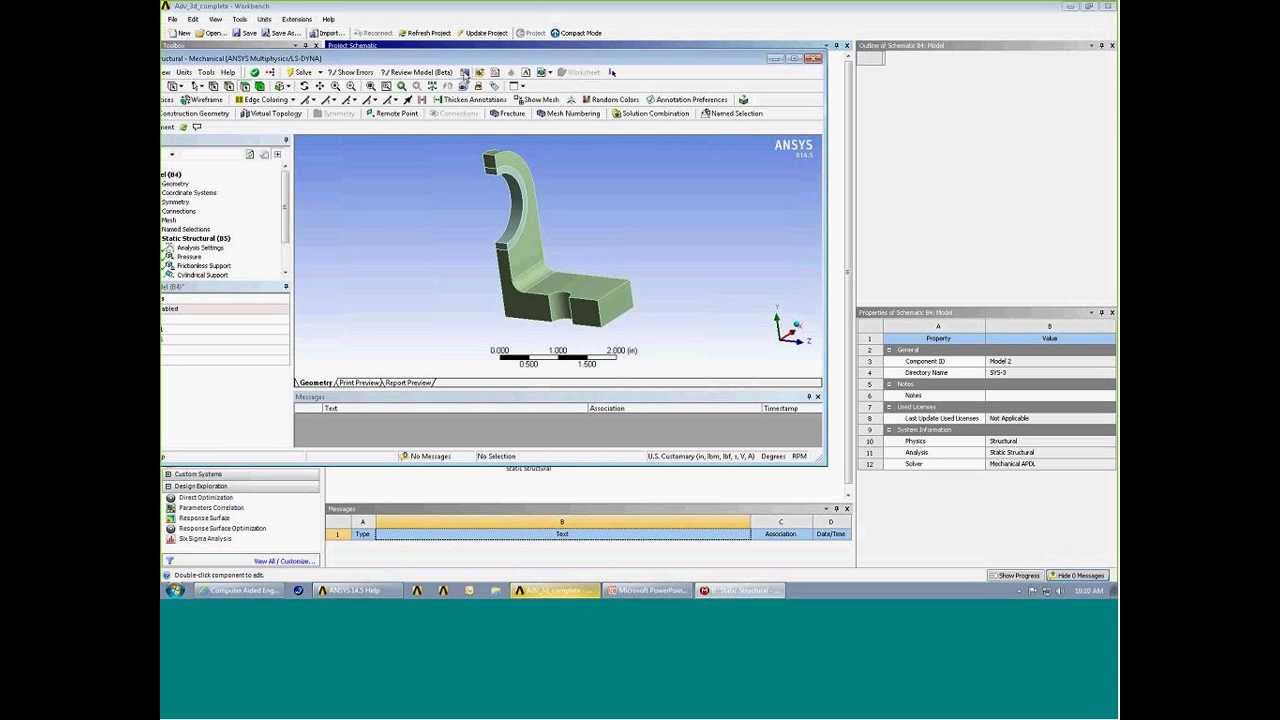1280x720 pixels.
Task: Click the Pan view icon
Action: tap(320, 86)
